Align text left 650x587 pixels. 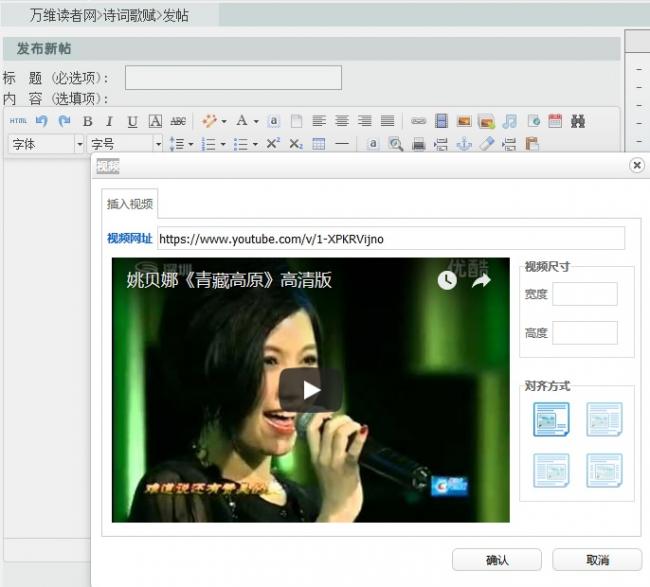tap(319, 121)
